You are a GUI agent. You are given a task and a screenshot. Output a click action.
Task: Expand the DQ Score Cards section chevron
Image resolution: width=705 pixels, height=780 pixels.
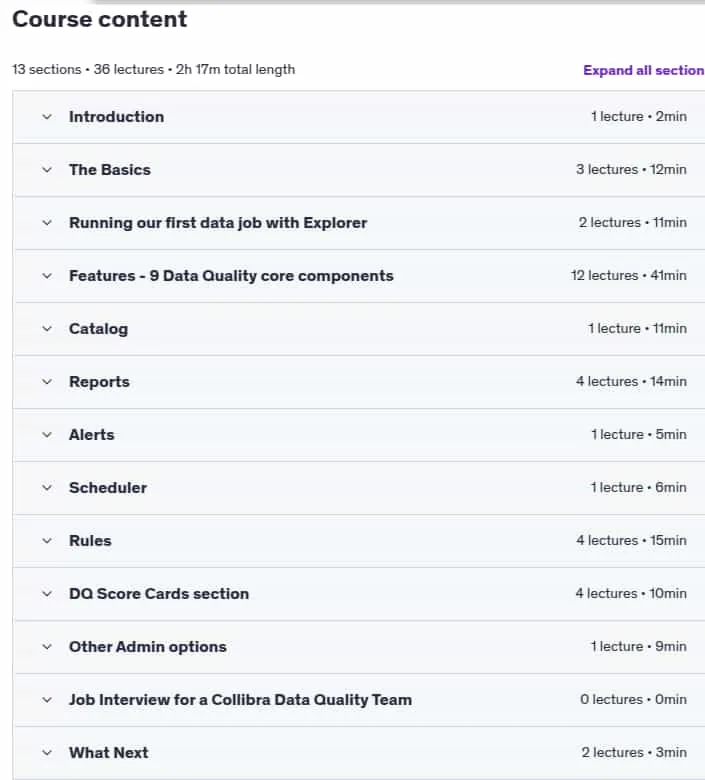point(47,594)
